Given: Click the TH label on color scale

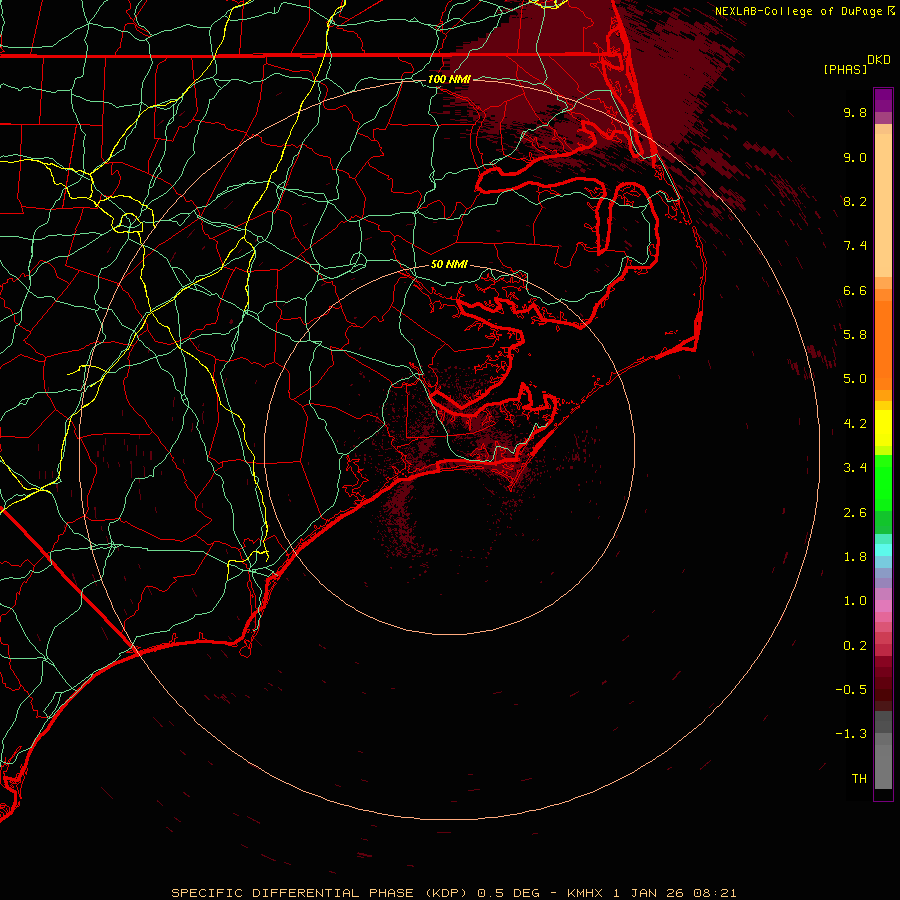Looking at the screenshot, I should [859, 779].
